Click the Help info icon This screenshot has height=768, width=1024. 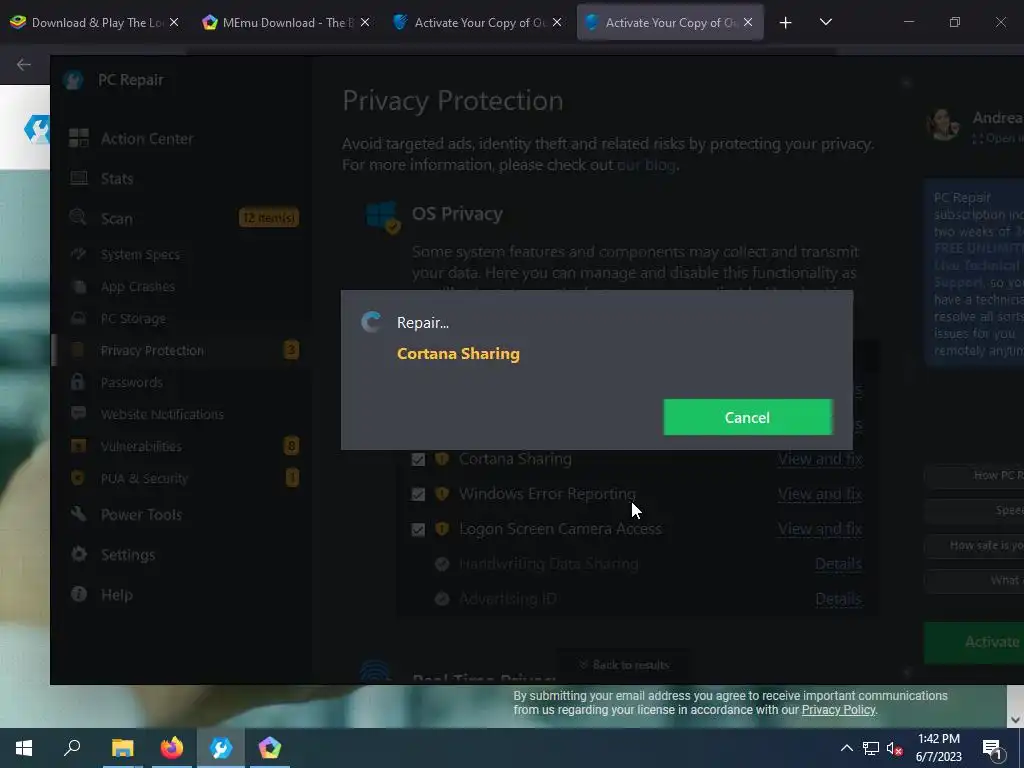79,594
